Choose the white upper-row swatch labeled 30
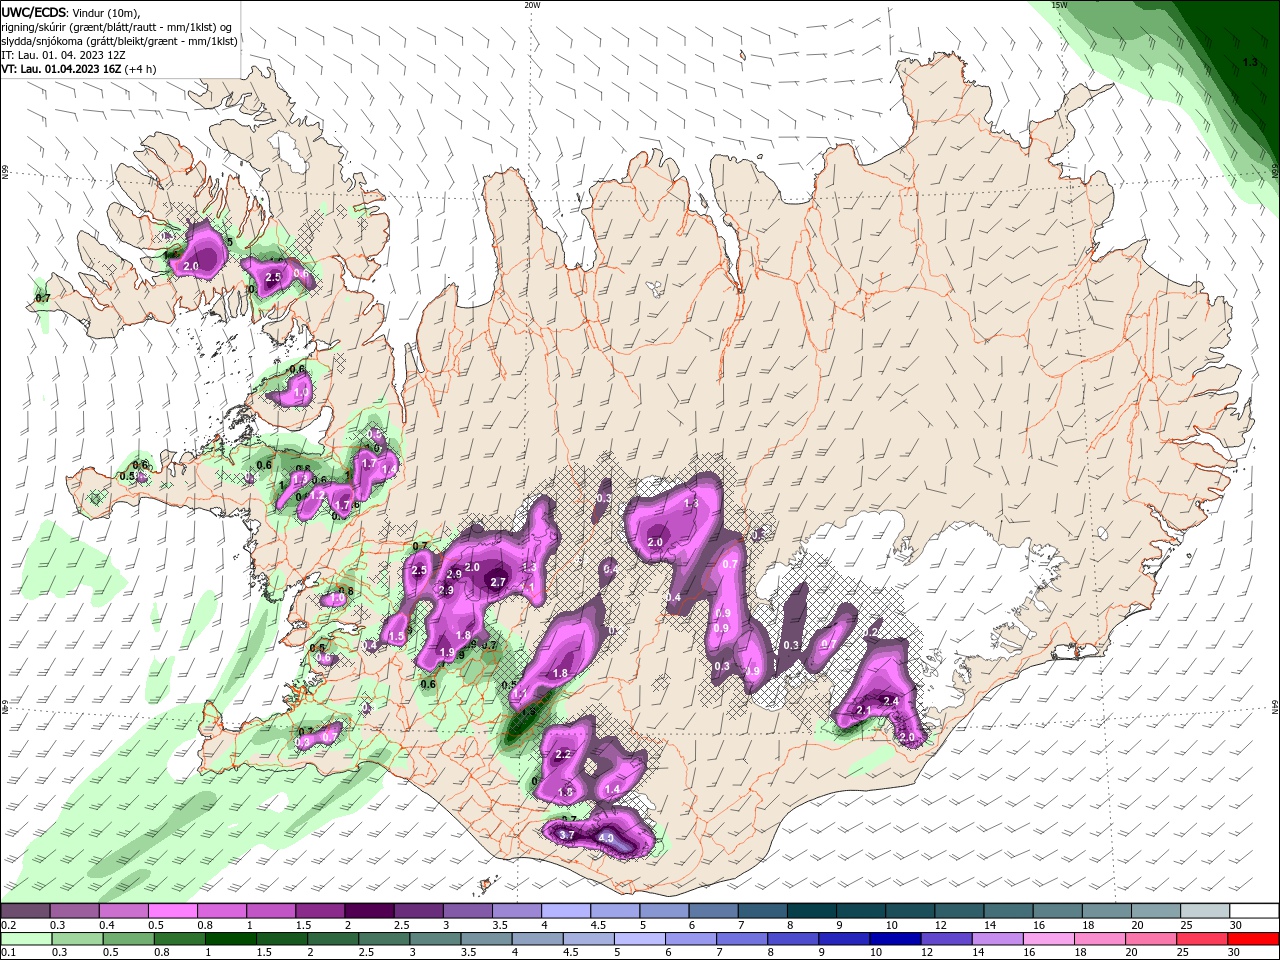The width and height of the screenshot is (1280, 960). click(1252, 911)
